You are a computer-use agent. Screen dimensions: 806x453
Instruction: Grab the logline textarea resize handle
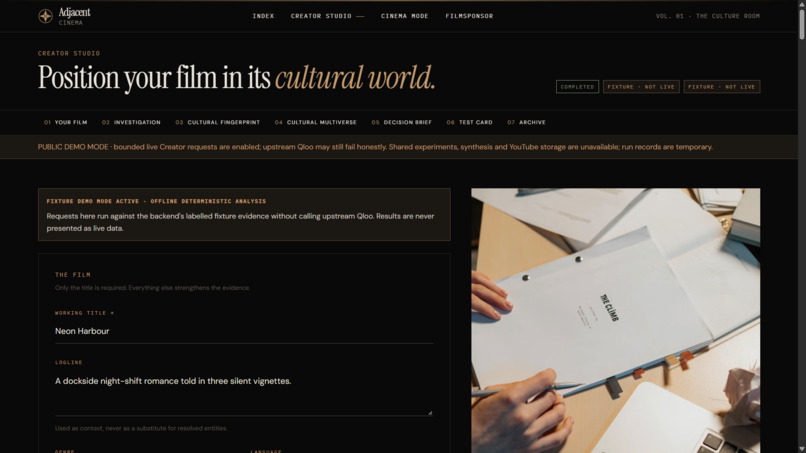tap(430, 413)
